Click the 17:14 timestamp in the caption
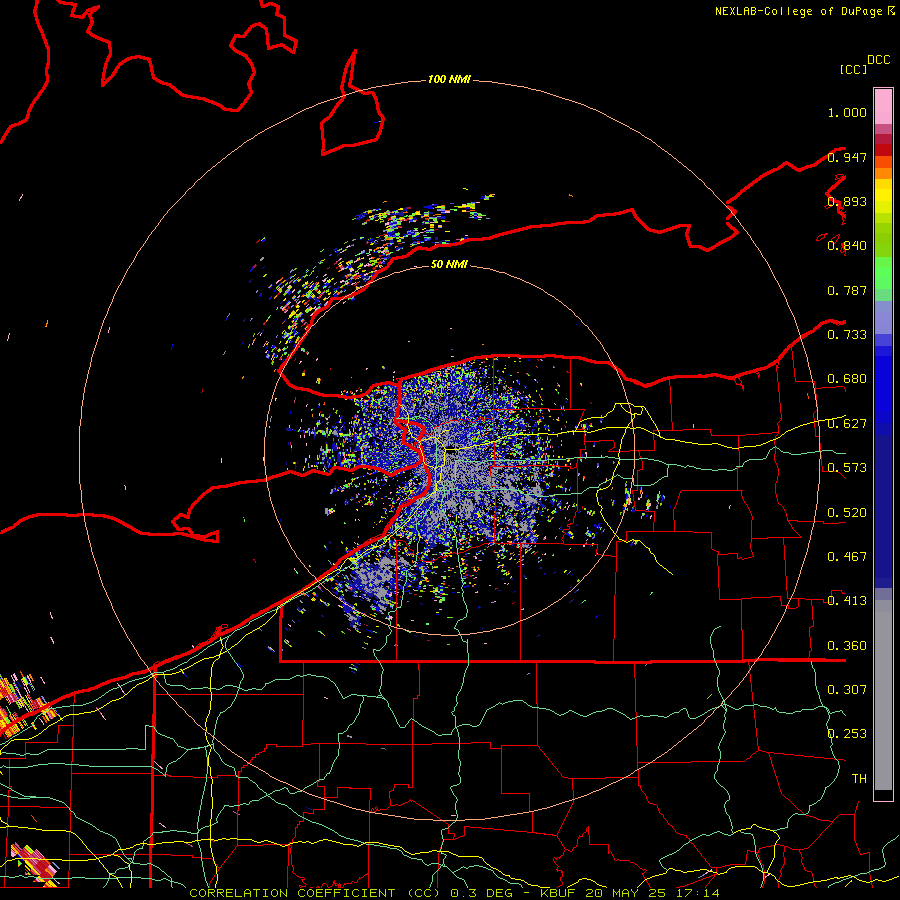Screen dimensions: 900x900 tap(699, 893)
